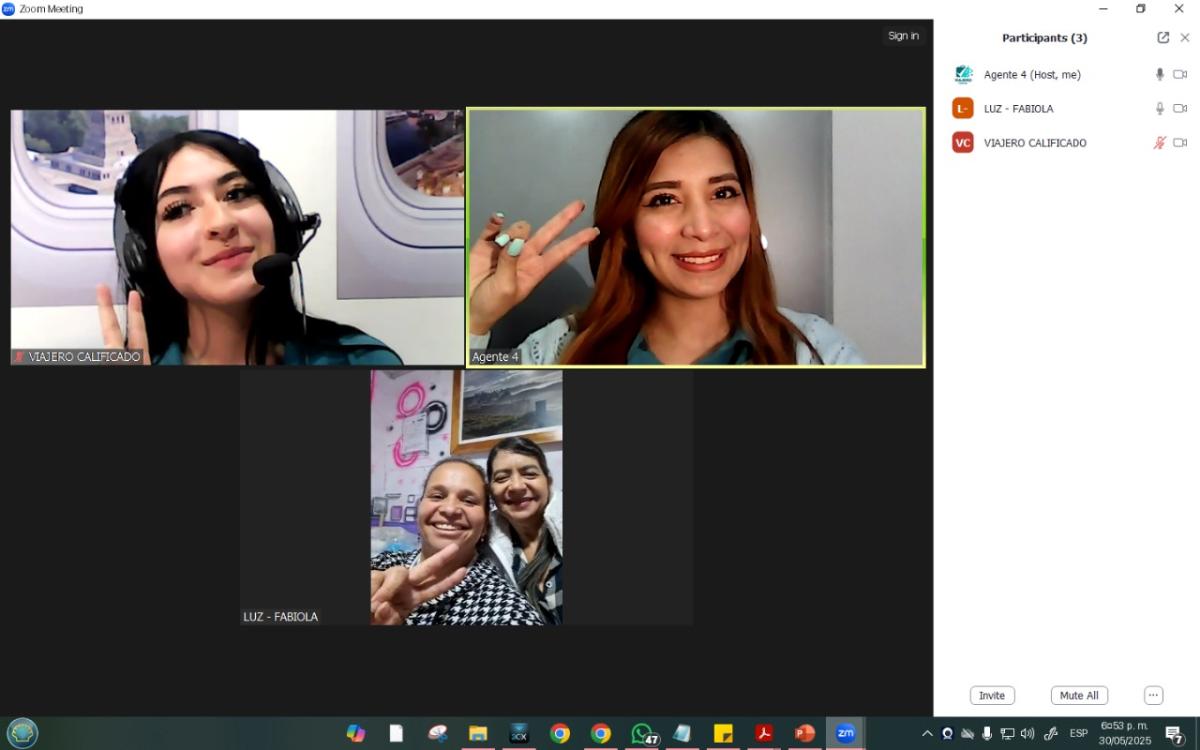Pop out the Participants panel
The width and height of the screenshot is (1200, 750).
pyautogui.click(x=1163, y=38)
